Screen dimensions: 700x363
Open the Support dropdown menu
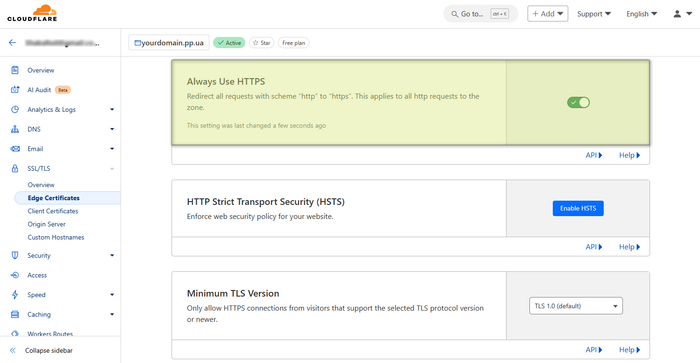coord(594,14)
